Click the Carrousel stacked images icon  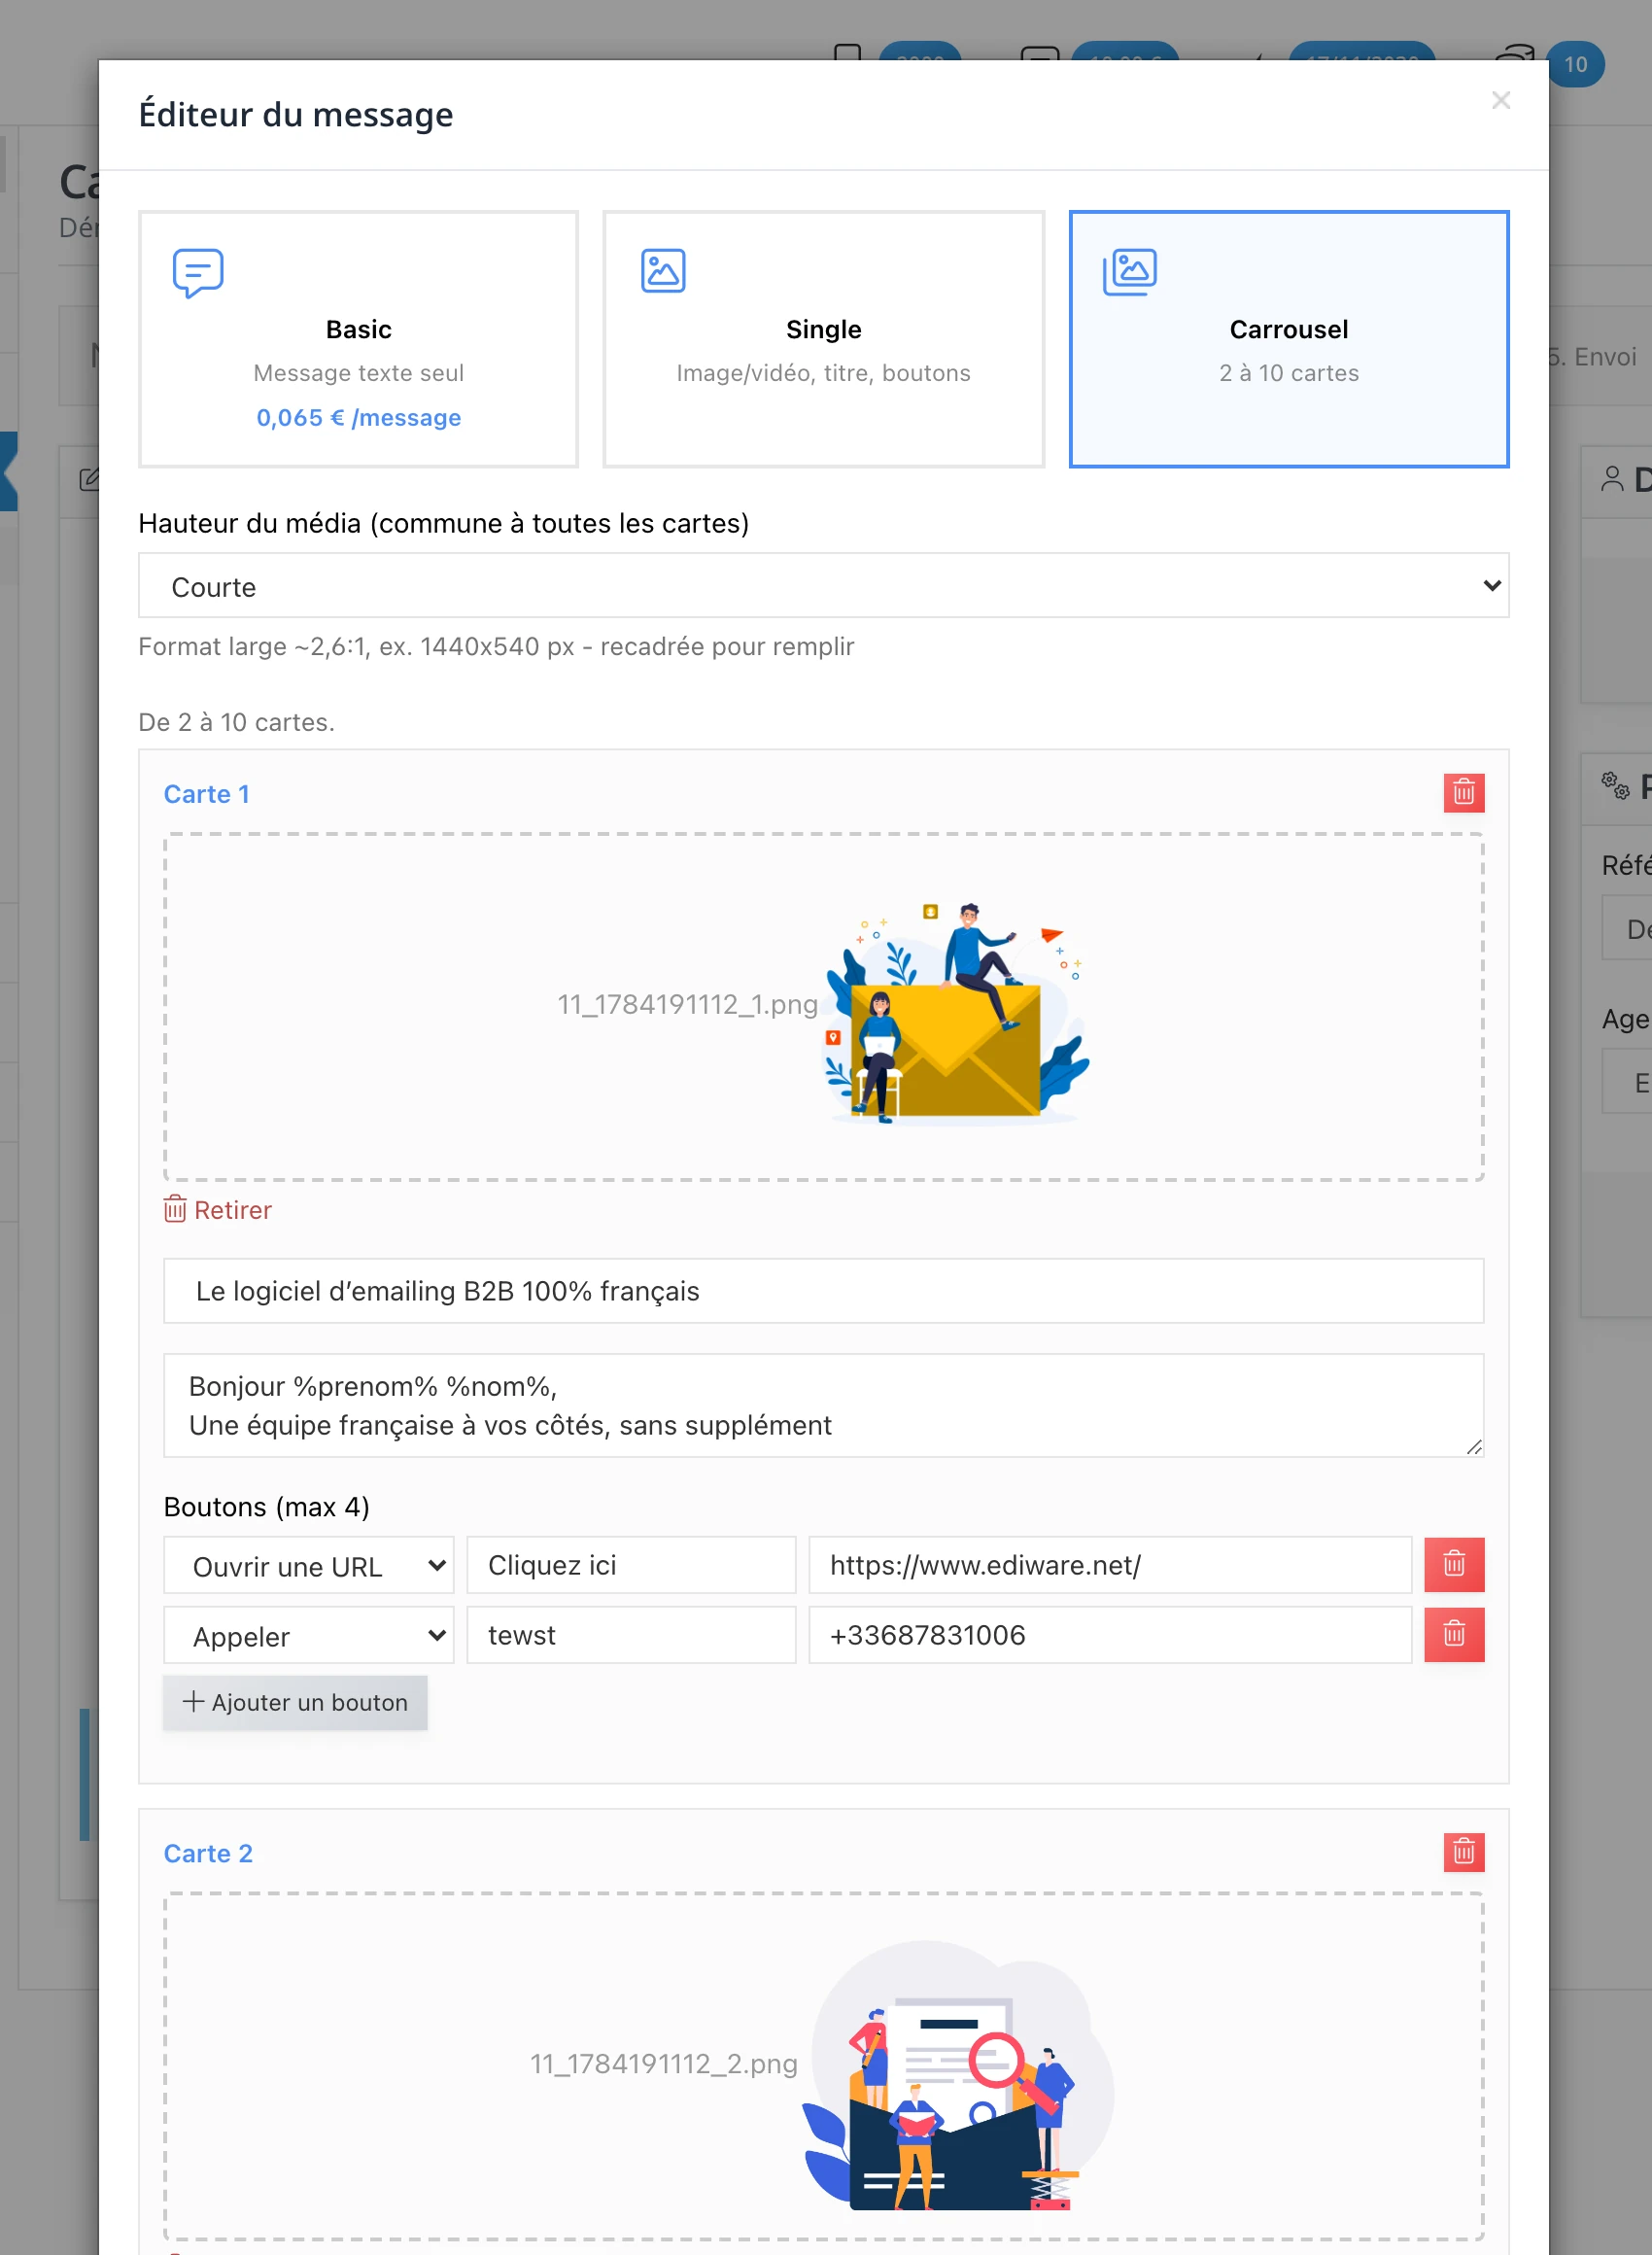tap(1129, 272)
